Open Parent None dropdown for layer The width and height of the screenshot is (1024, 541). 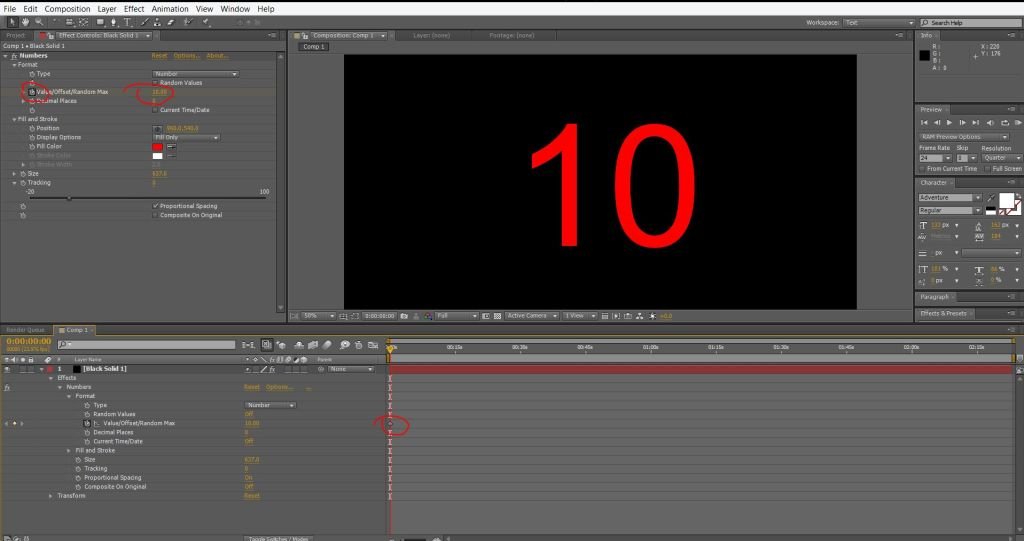click(351, 369)
